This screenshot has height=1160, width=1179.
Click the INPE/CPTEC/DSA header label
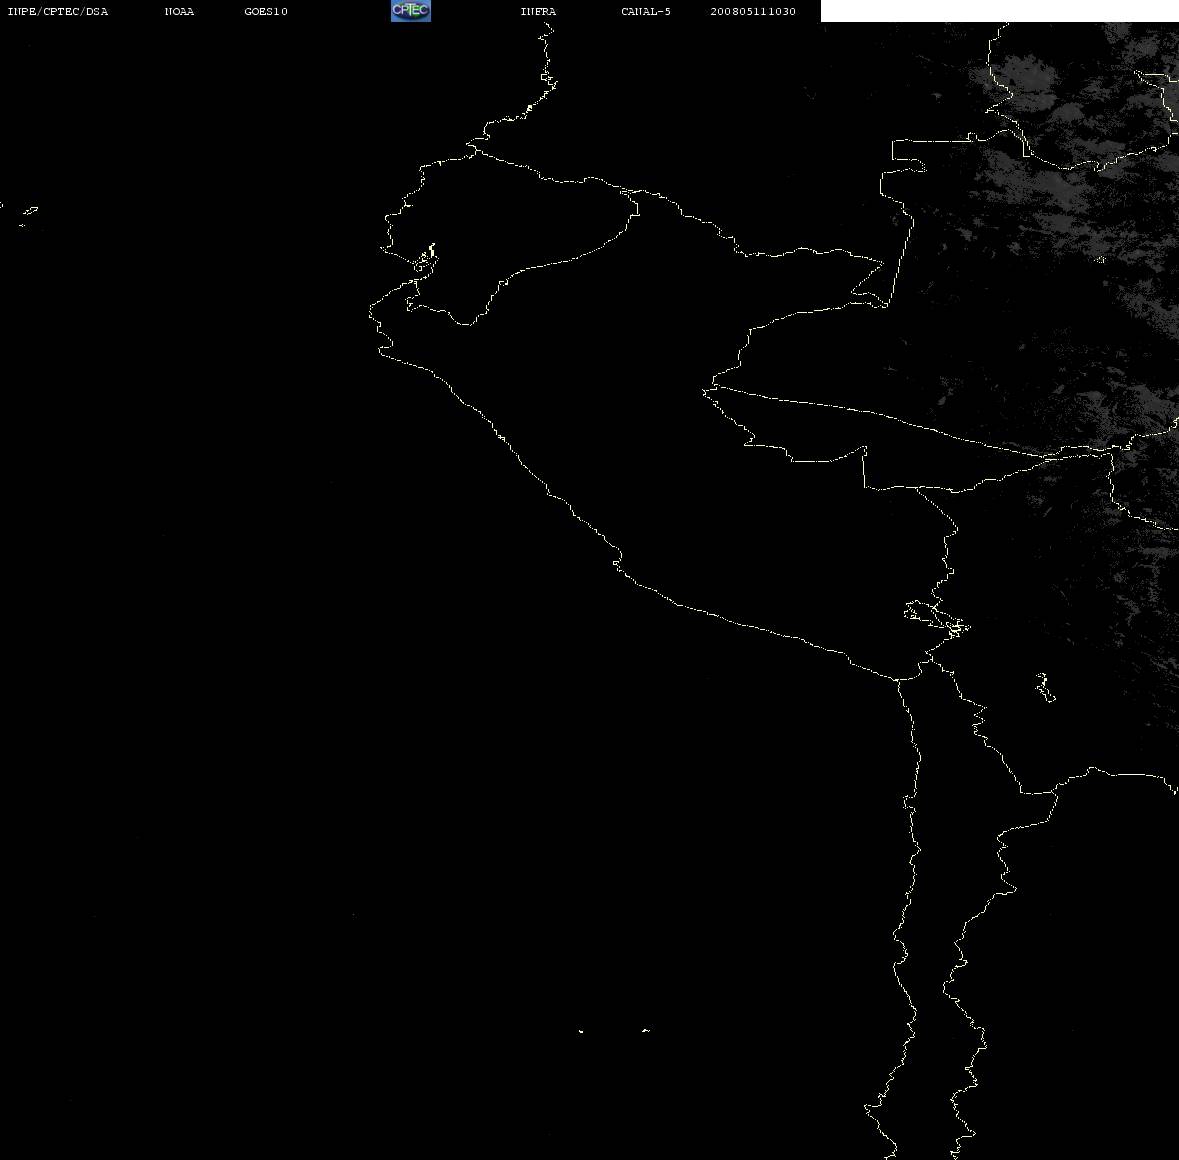click(x=57, y=11)
